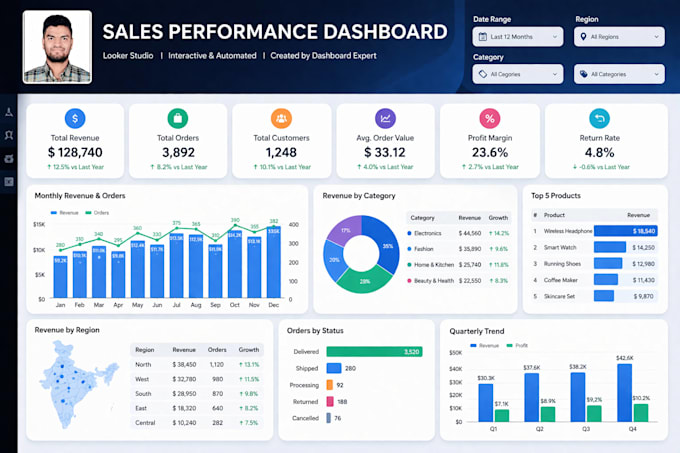Click the Orders legend in Monthly Revenue chart
Image resolution: width=680 pixels, height=453 pixels.
tap(97, 213)
